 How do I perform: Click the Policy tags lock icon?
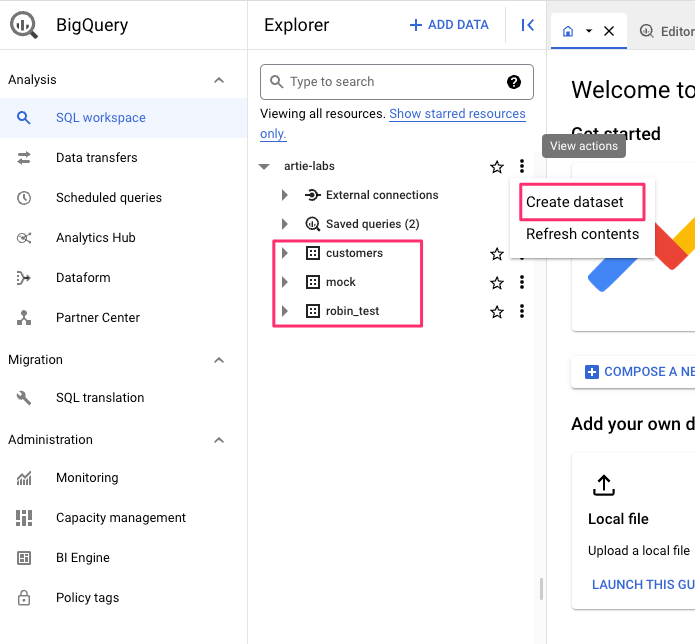(24, 597)
